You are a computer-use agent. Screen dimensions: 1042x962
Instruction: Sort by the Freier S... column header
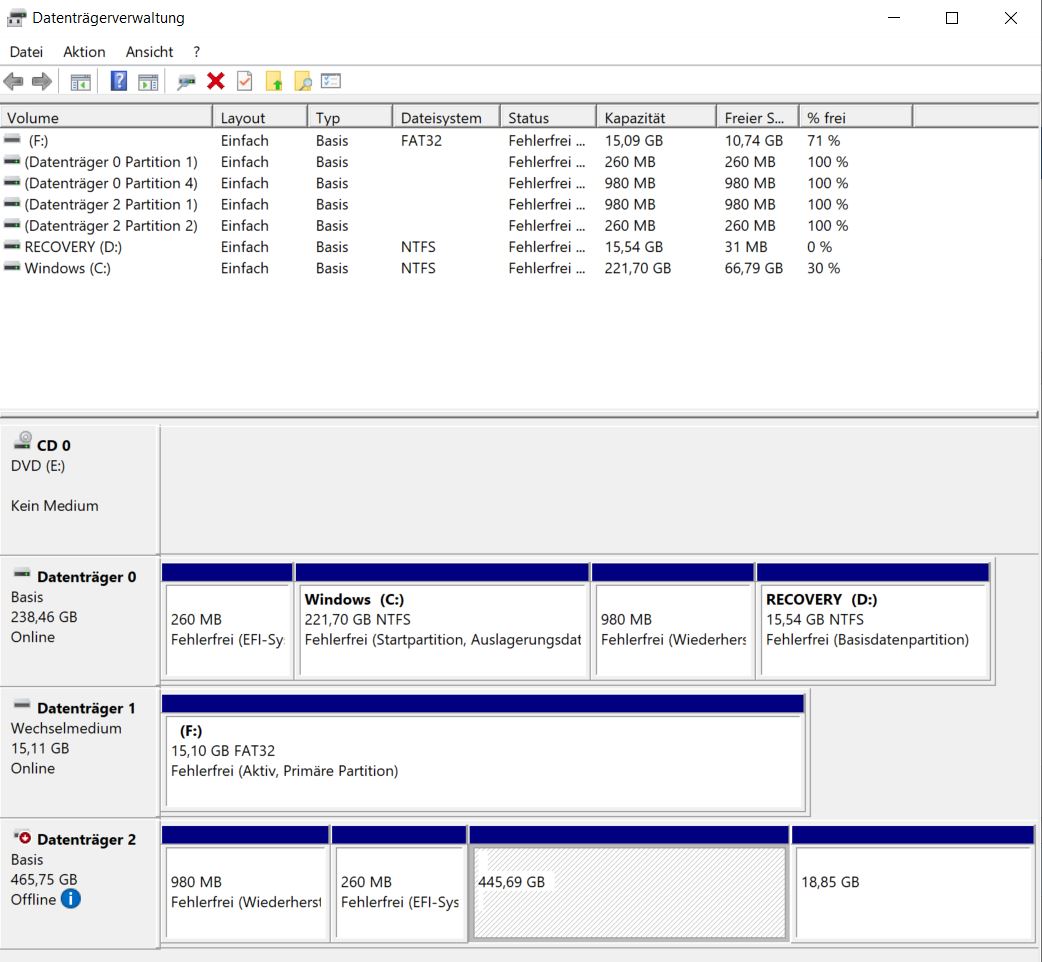tap(758, 118)
